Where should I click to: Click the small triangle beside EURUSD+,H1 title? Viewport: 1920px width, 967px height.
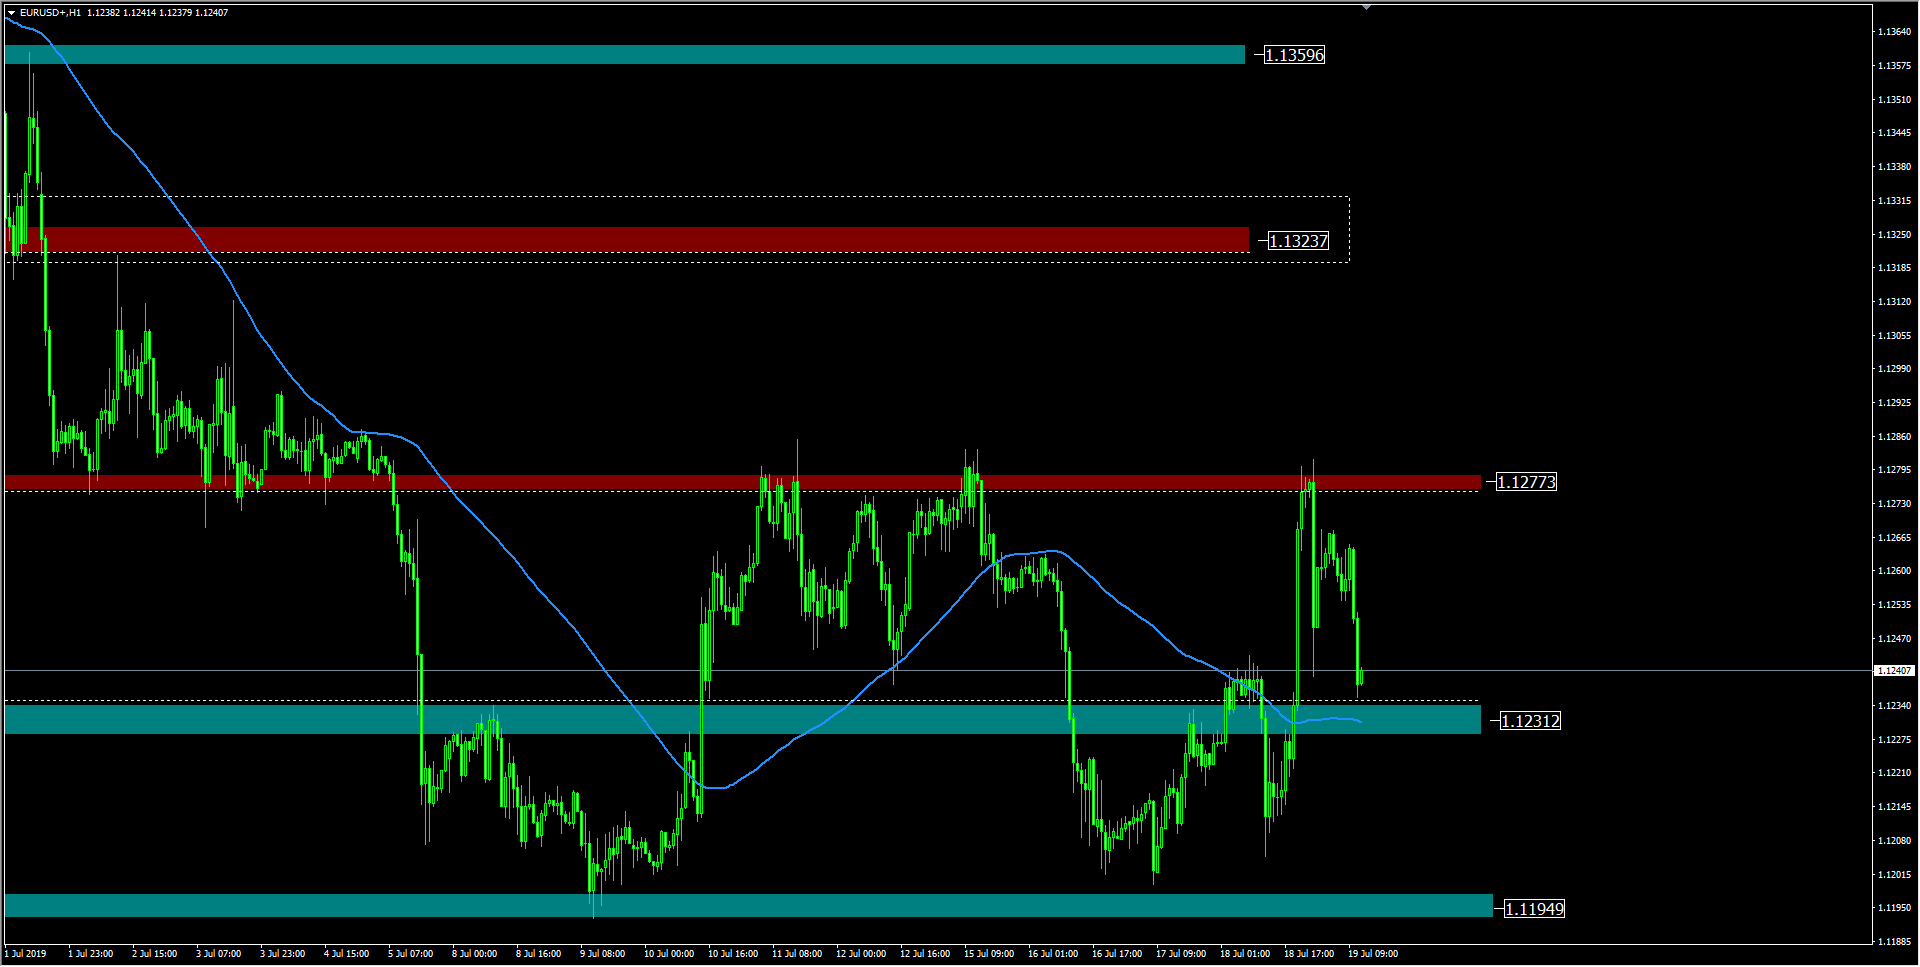click(x=11, y=13)
